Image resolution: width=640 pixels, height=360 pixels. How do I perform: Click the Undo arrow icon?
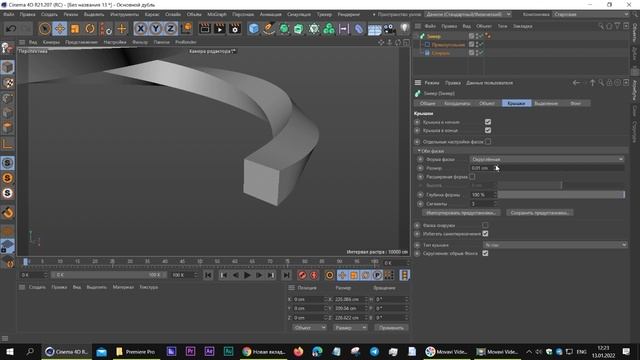pos(11,29)
